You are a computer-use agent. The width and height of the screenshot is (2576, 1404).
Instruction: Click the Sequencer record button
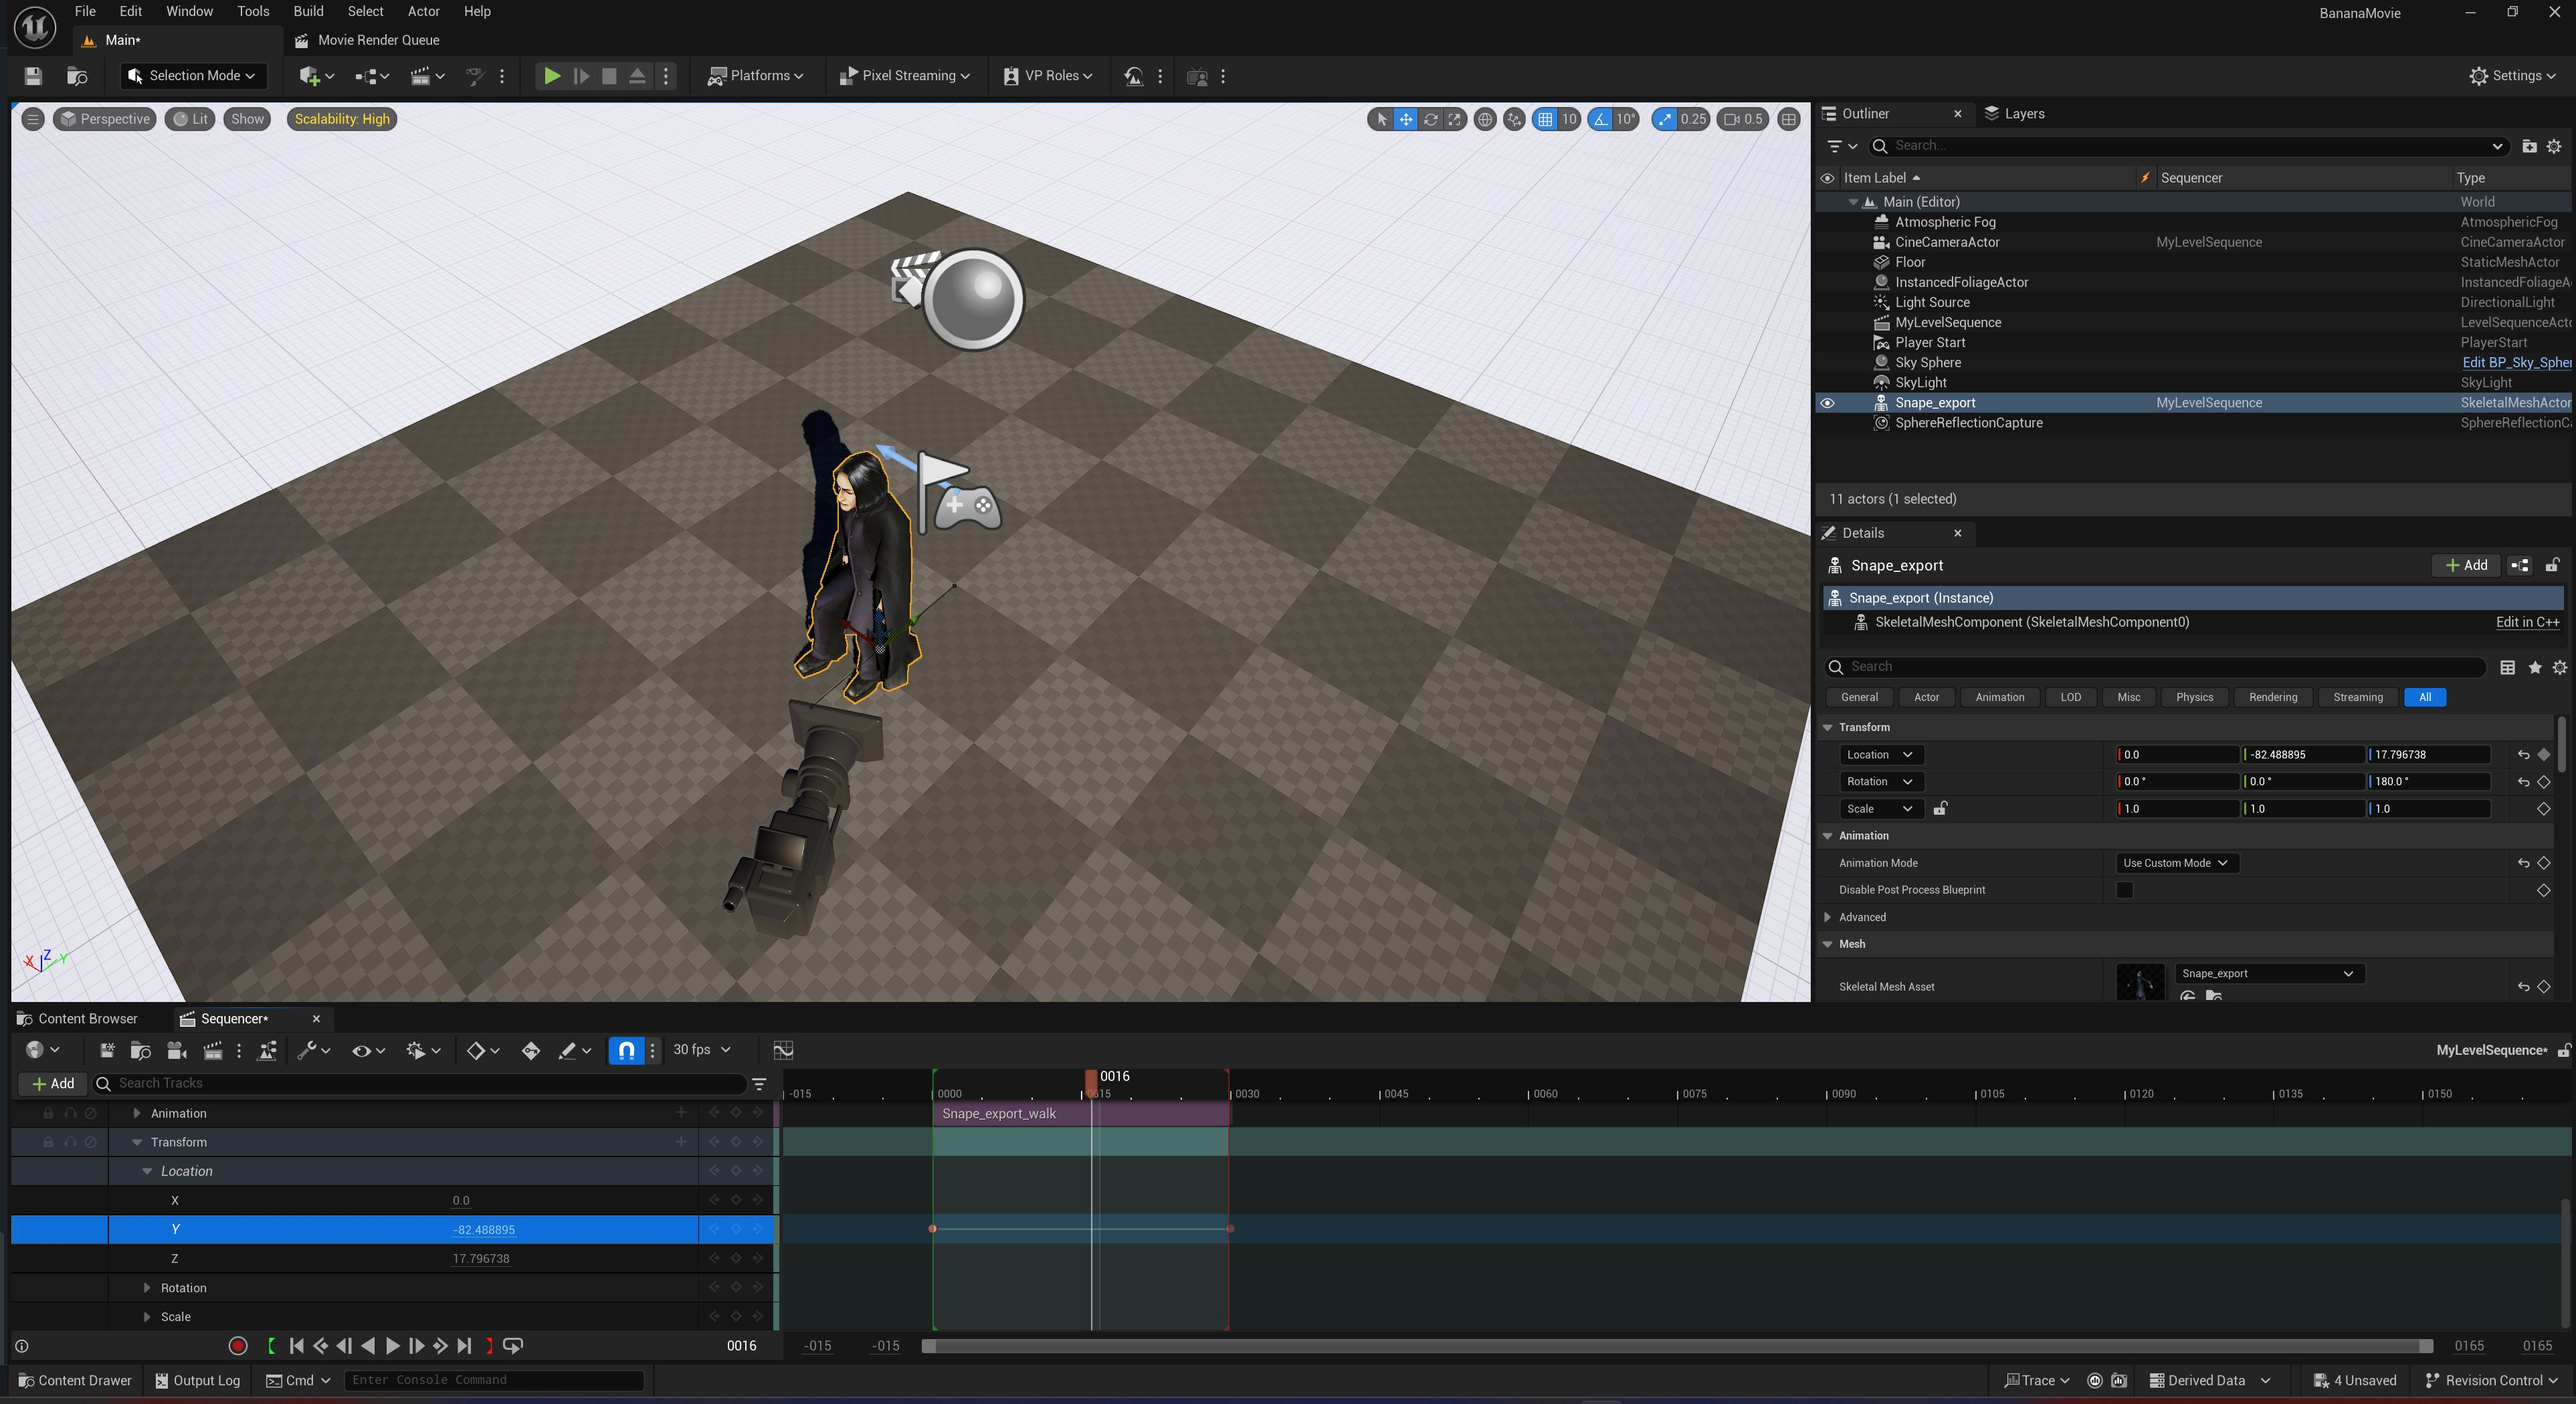(238, 1346)
